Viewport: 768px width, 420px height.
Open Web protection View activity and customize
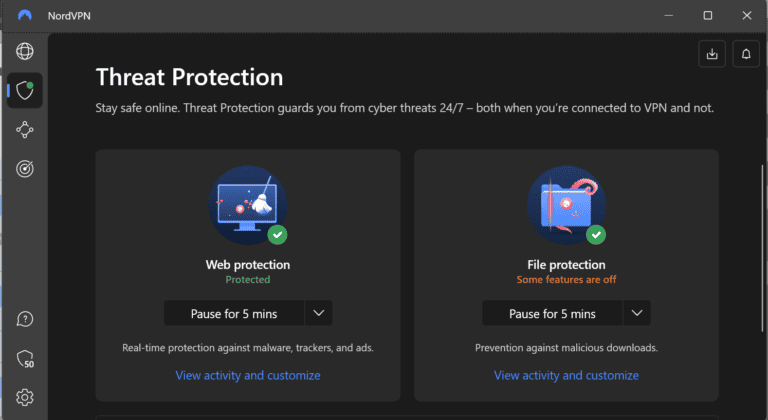pos(248,375)
